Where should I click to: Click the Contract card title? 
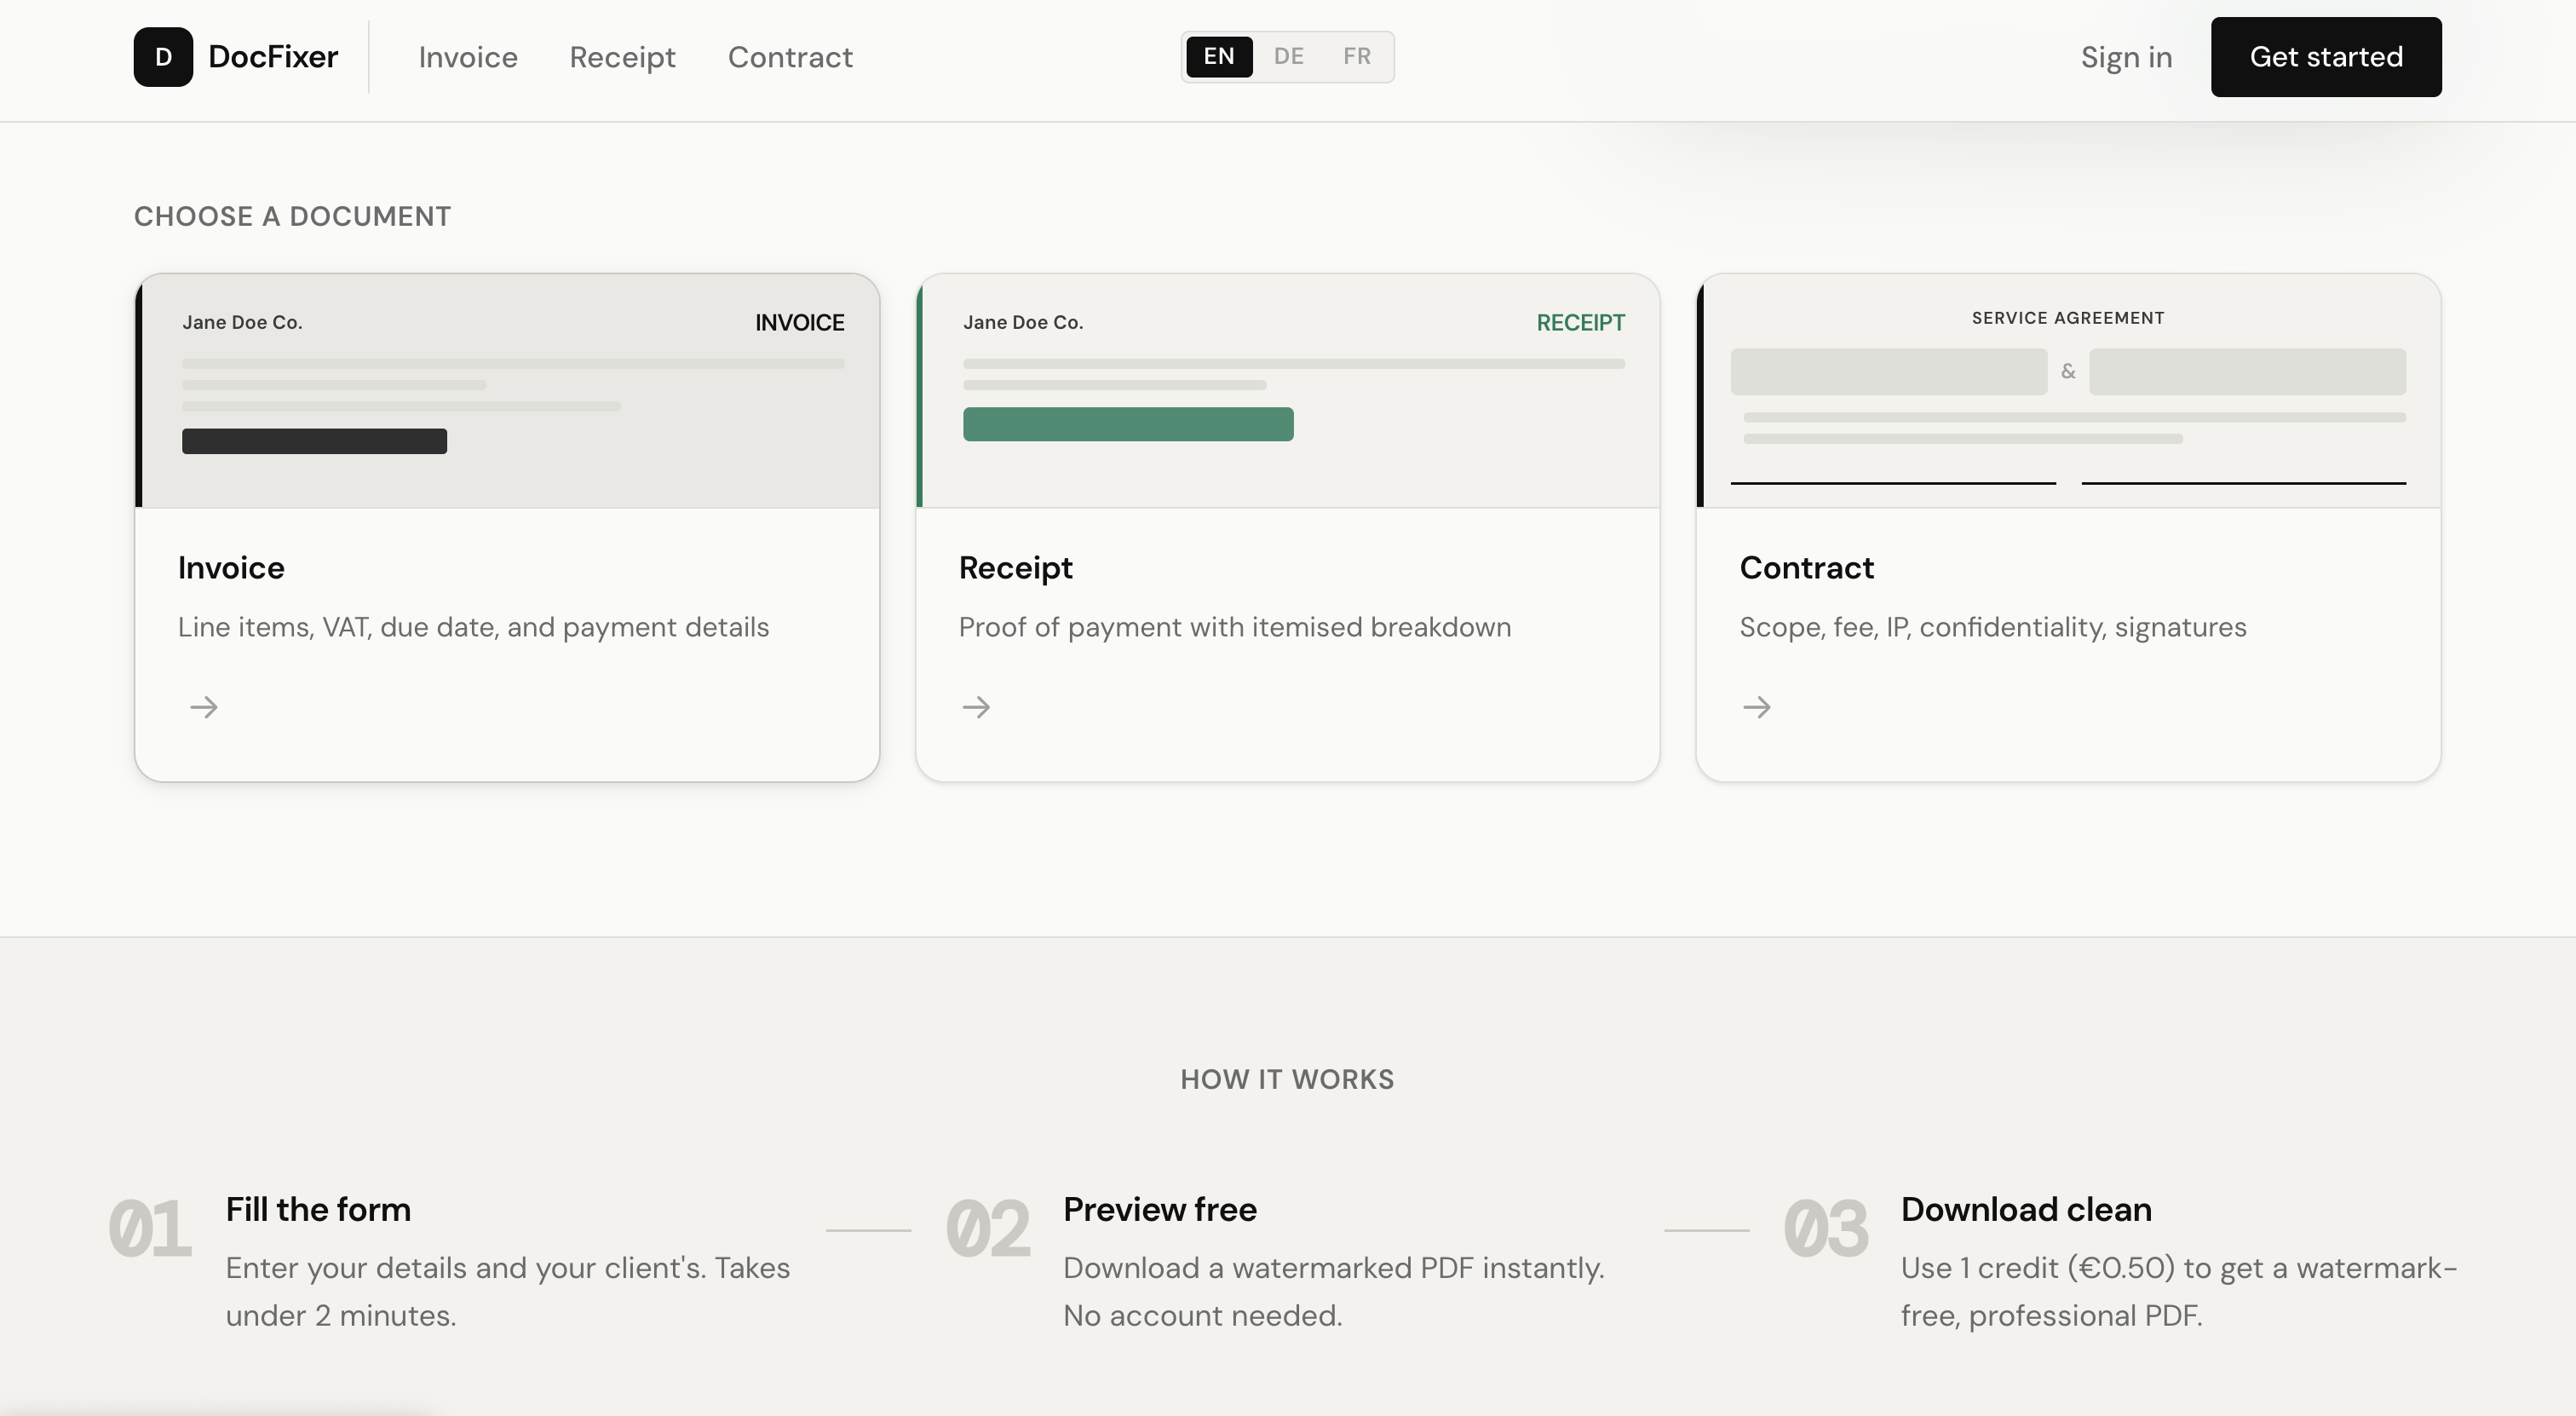point(1806,568)
